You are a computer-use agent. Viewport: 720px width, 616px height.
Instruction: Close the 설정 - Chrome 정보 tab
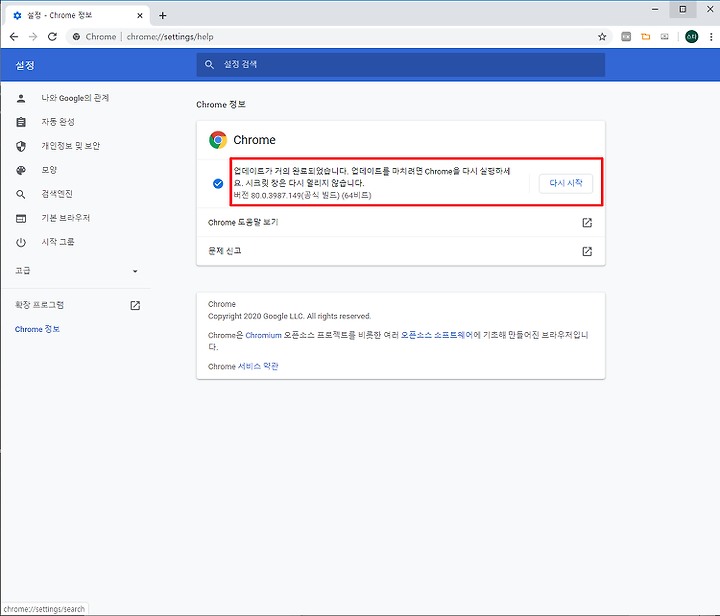pos(140,16)
